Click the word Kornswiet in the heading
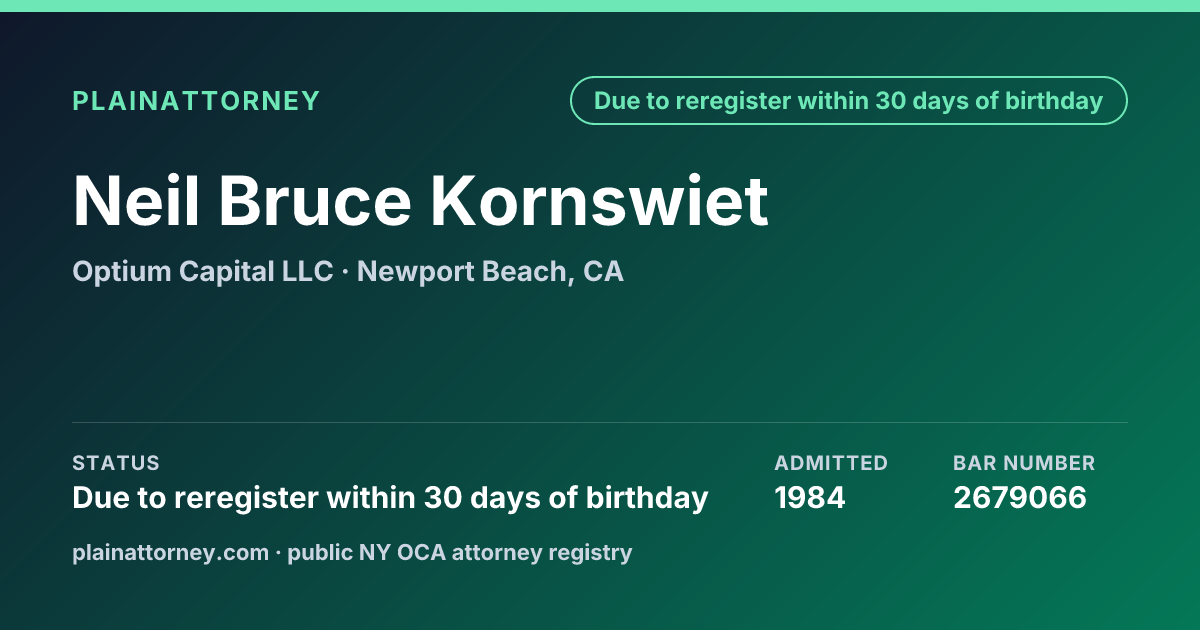The height and width of the screenshot is (630, 1200). click(x=600, y=201)
